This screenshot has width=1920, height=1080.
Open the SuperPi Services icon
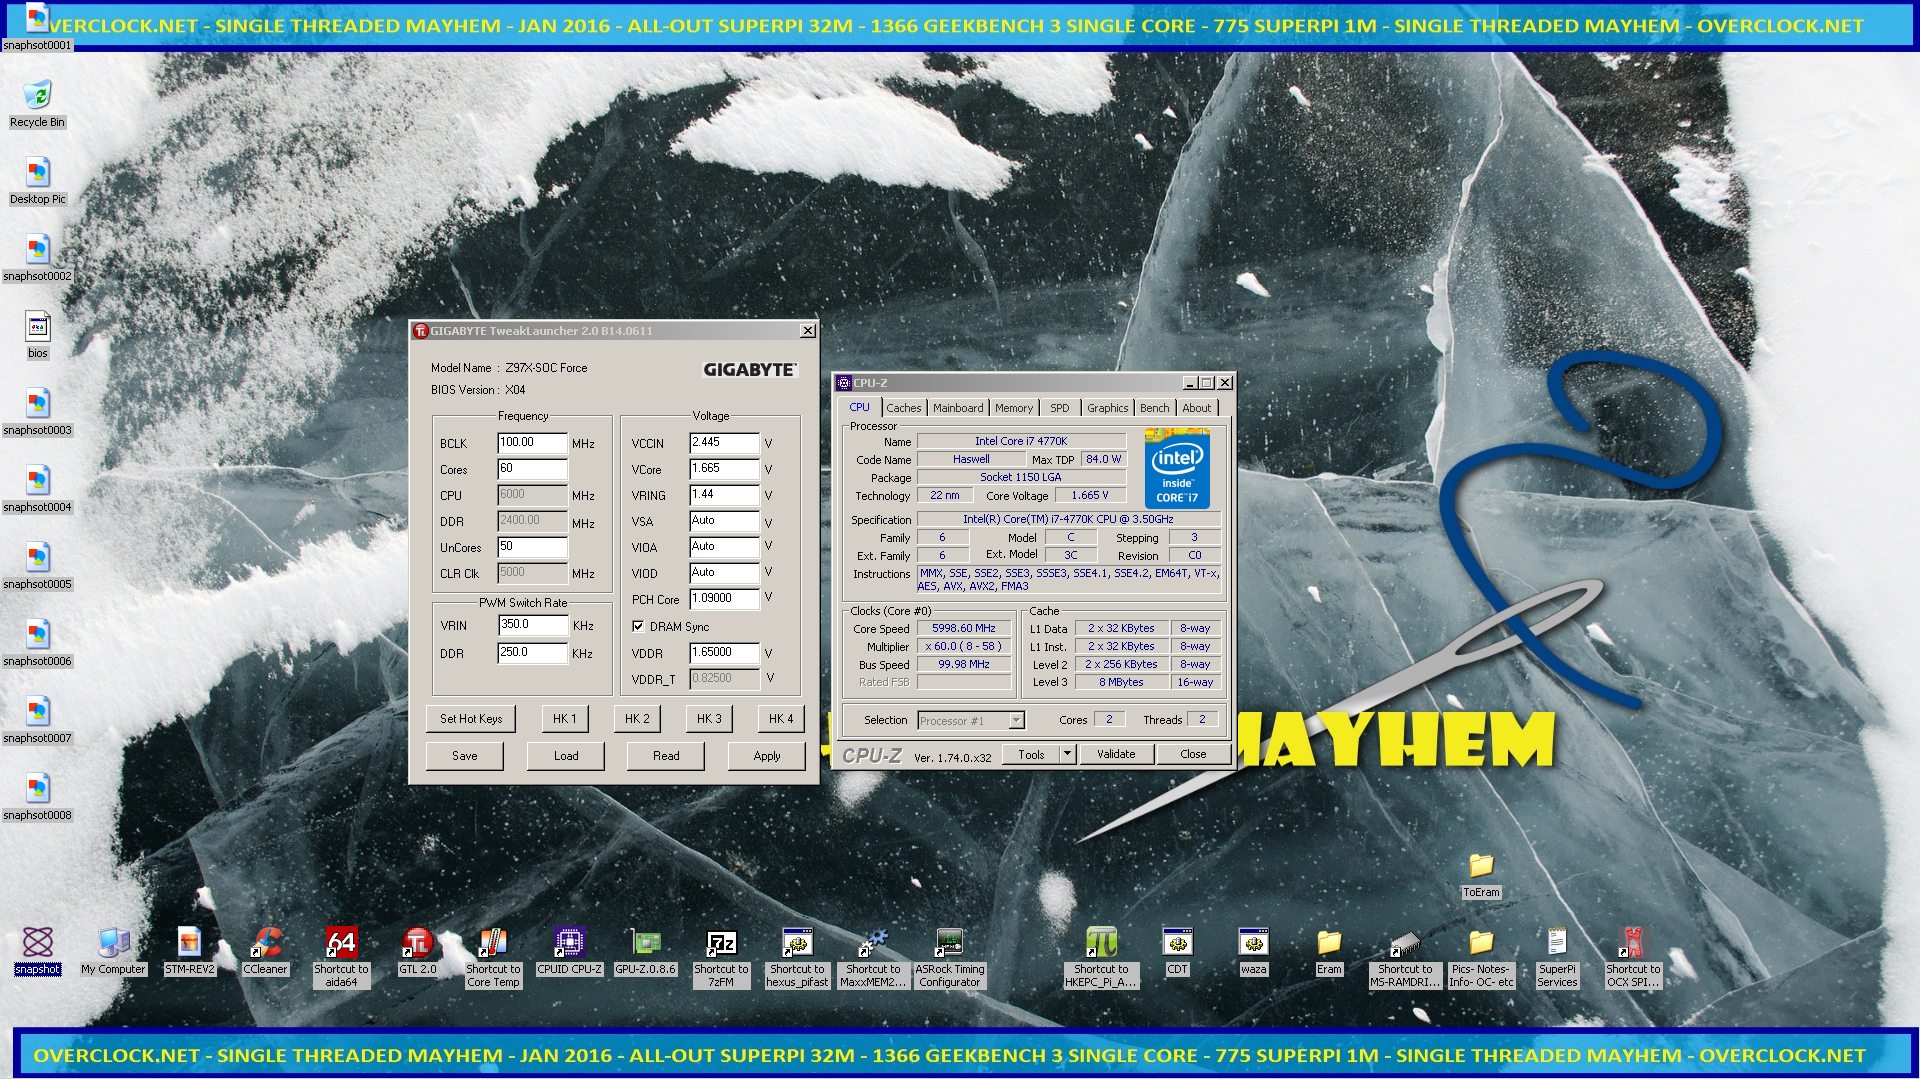click(x=1558, y=957)
